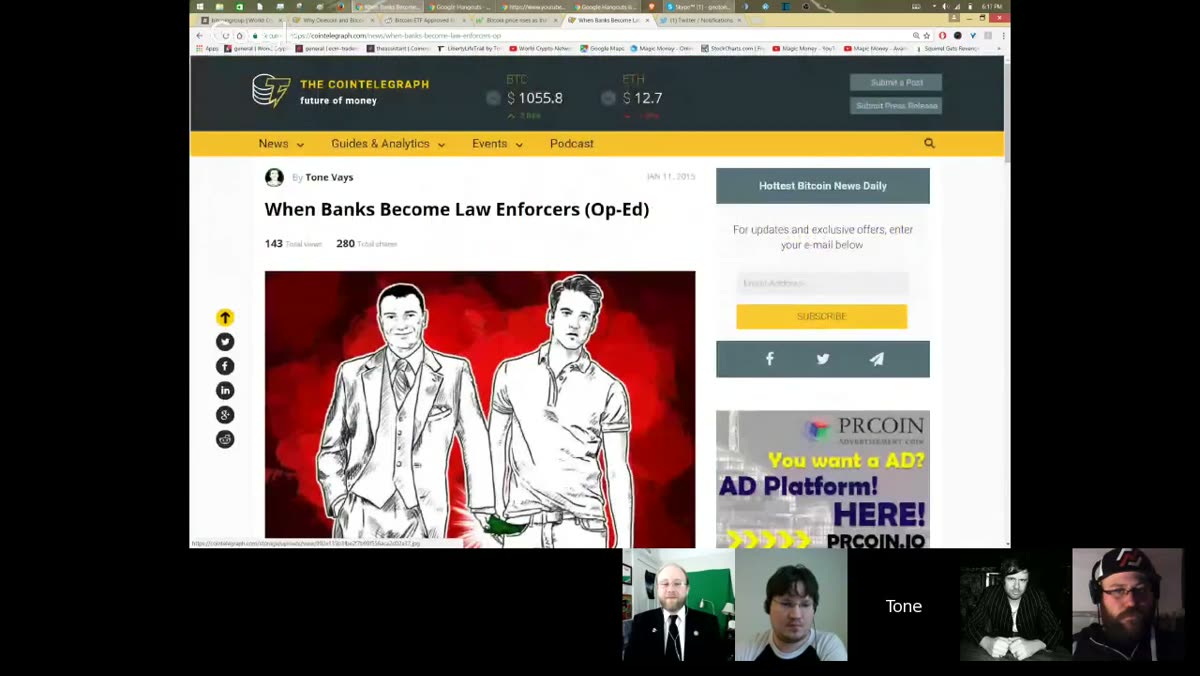Image resolution: width=1200 pixels, height=676 pixels.
Task: Share the article on LinkedIn from sidebar
Action: point(225,390)
